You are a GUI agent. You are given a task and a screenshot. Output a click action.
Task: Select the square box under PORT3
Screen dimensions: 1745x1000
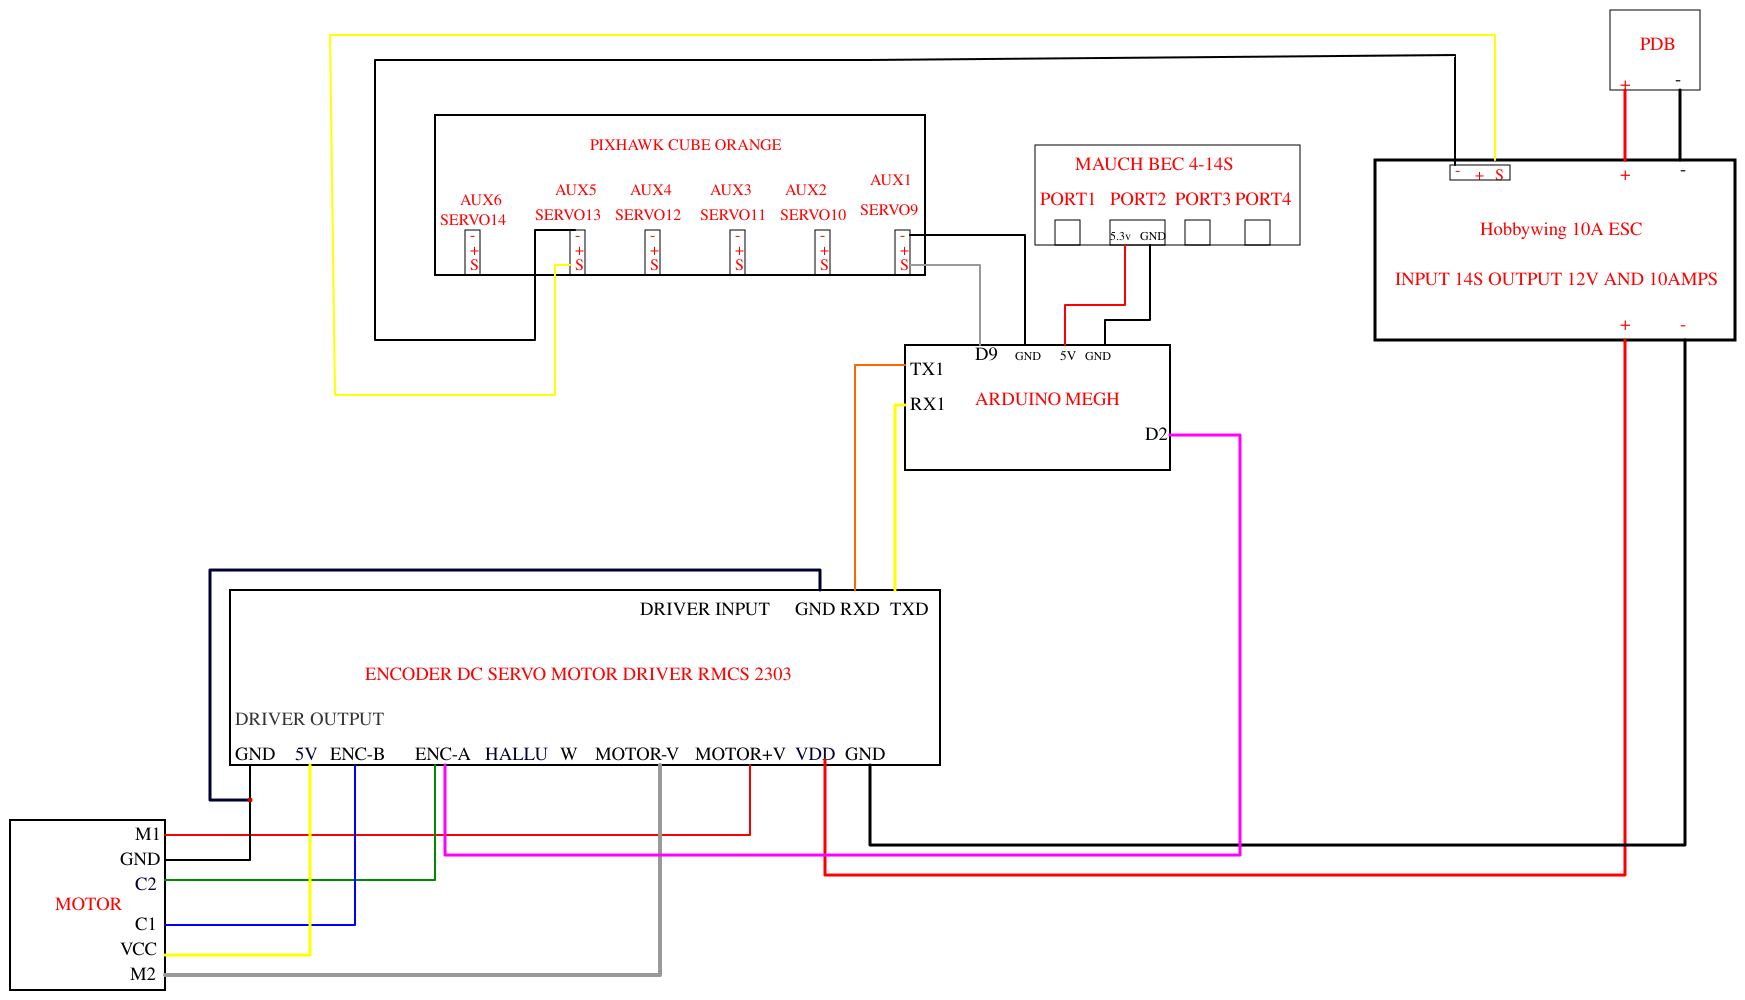[1198, 232]
